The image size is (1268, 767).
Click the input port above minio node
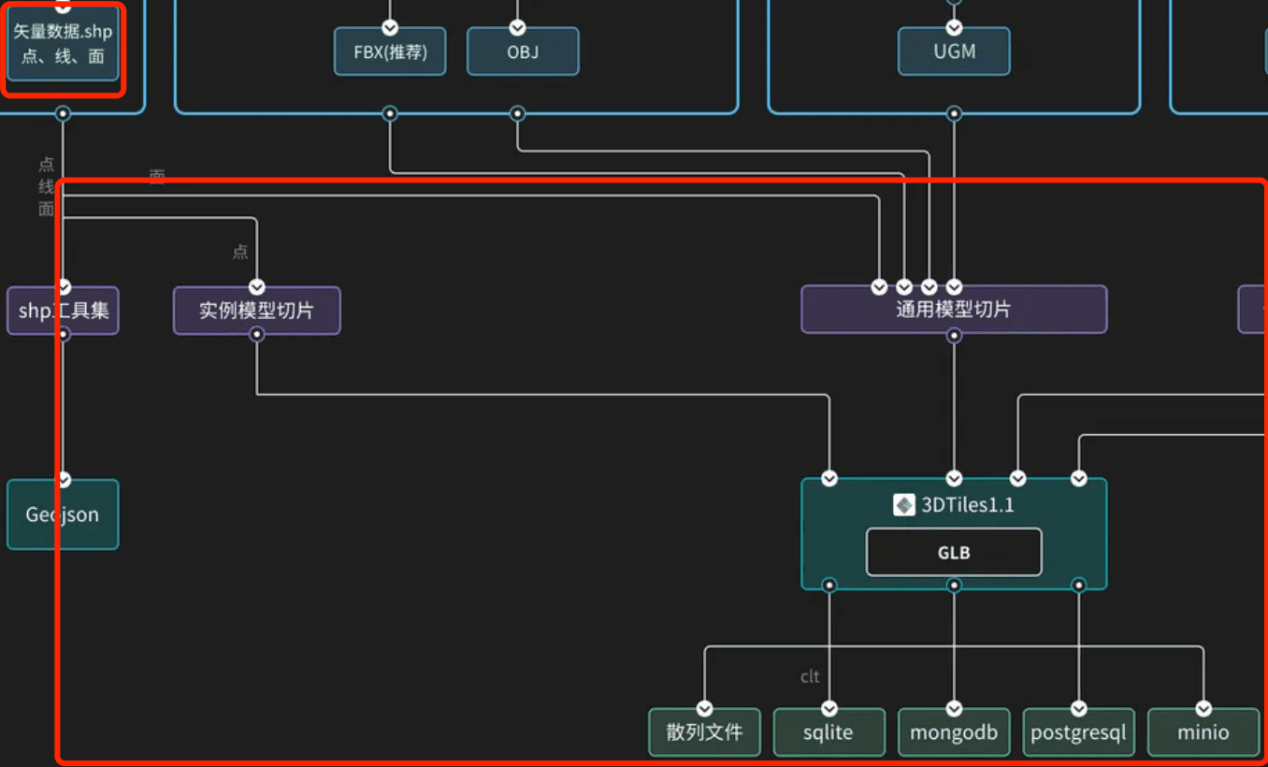[x=1203, y=709]
